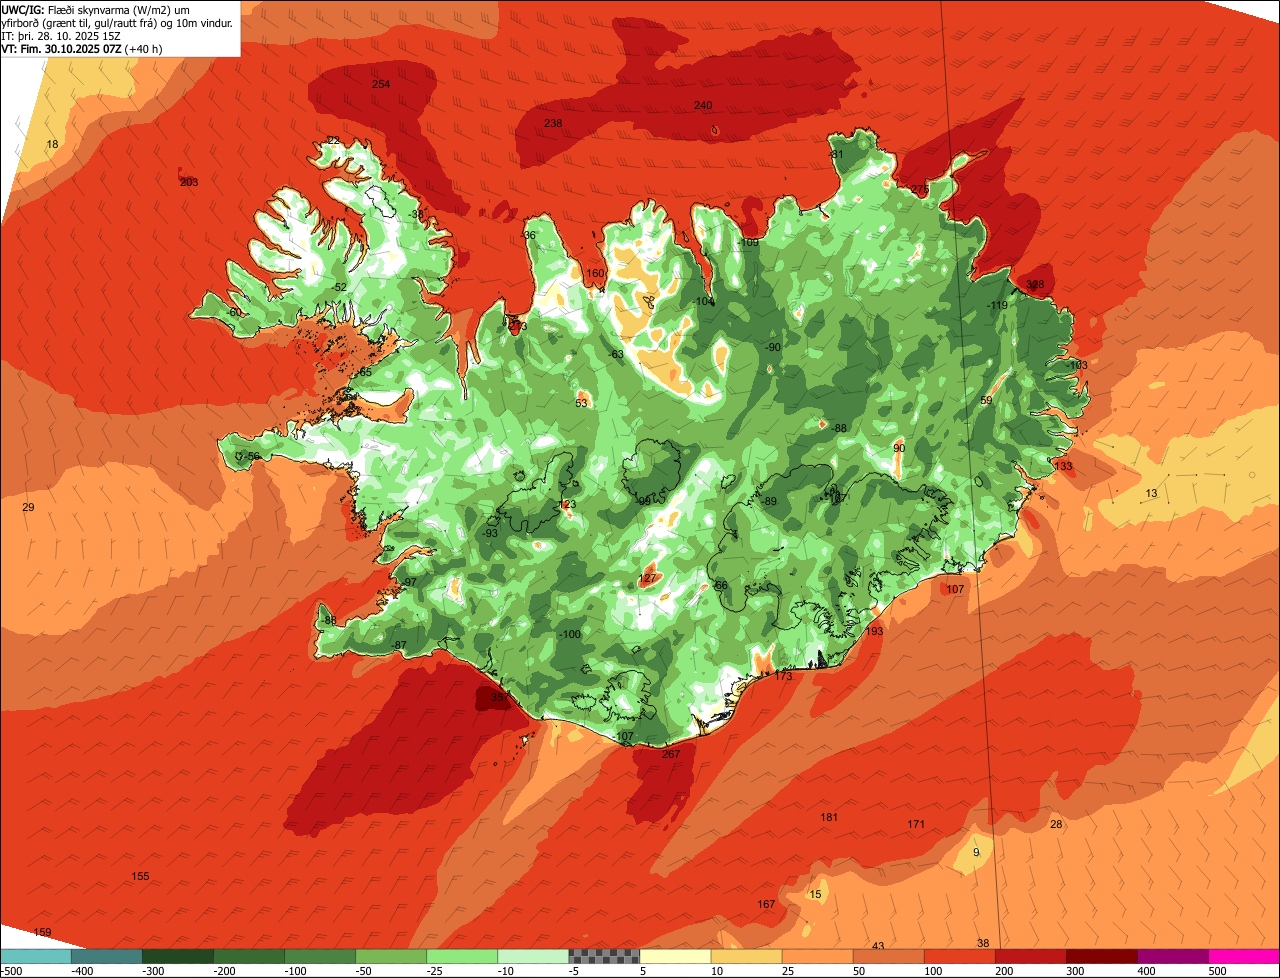The image size is (1280, 978).
Task: Select the magenta legend swatch above 500
Action: tap(1244, 956)
